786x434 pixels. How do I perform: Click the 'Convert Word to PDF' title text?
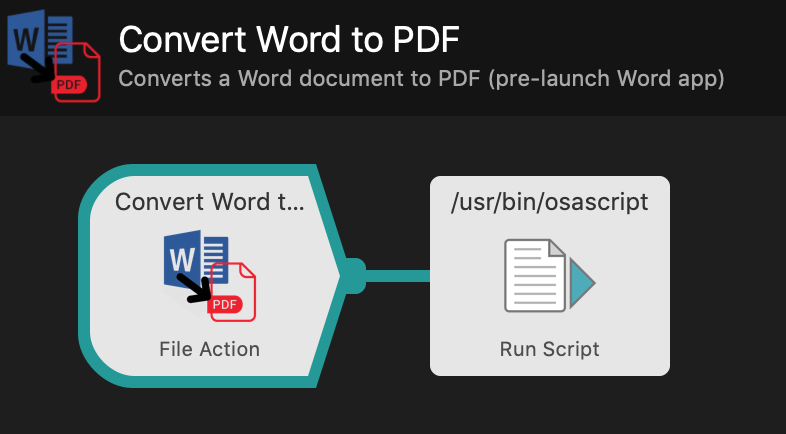[289, 39]
